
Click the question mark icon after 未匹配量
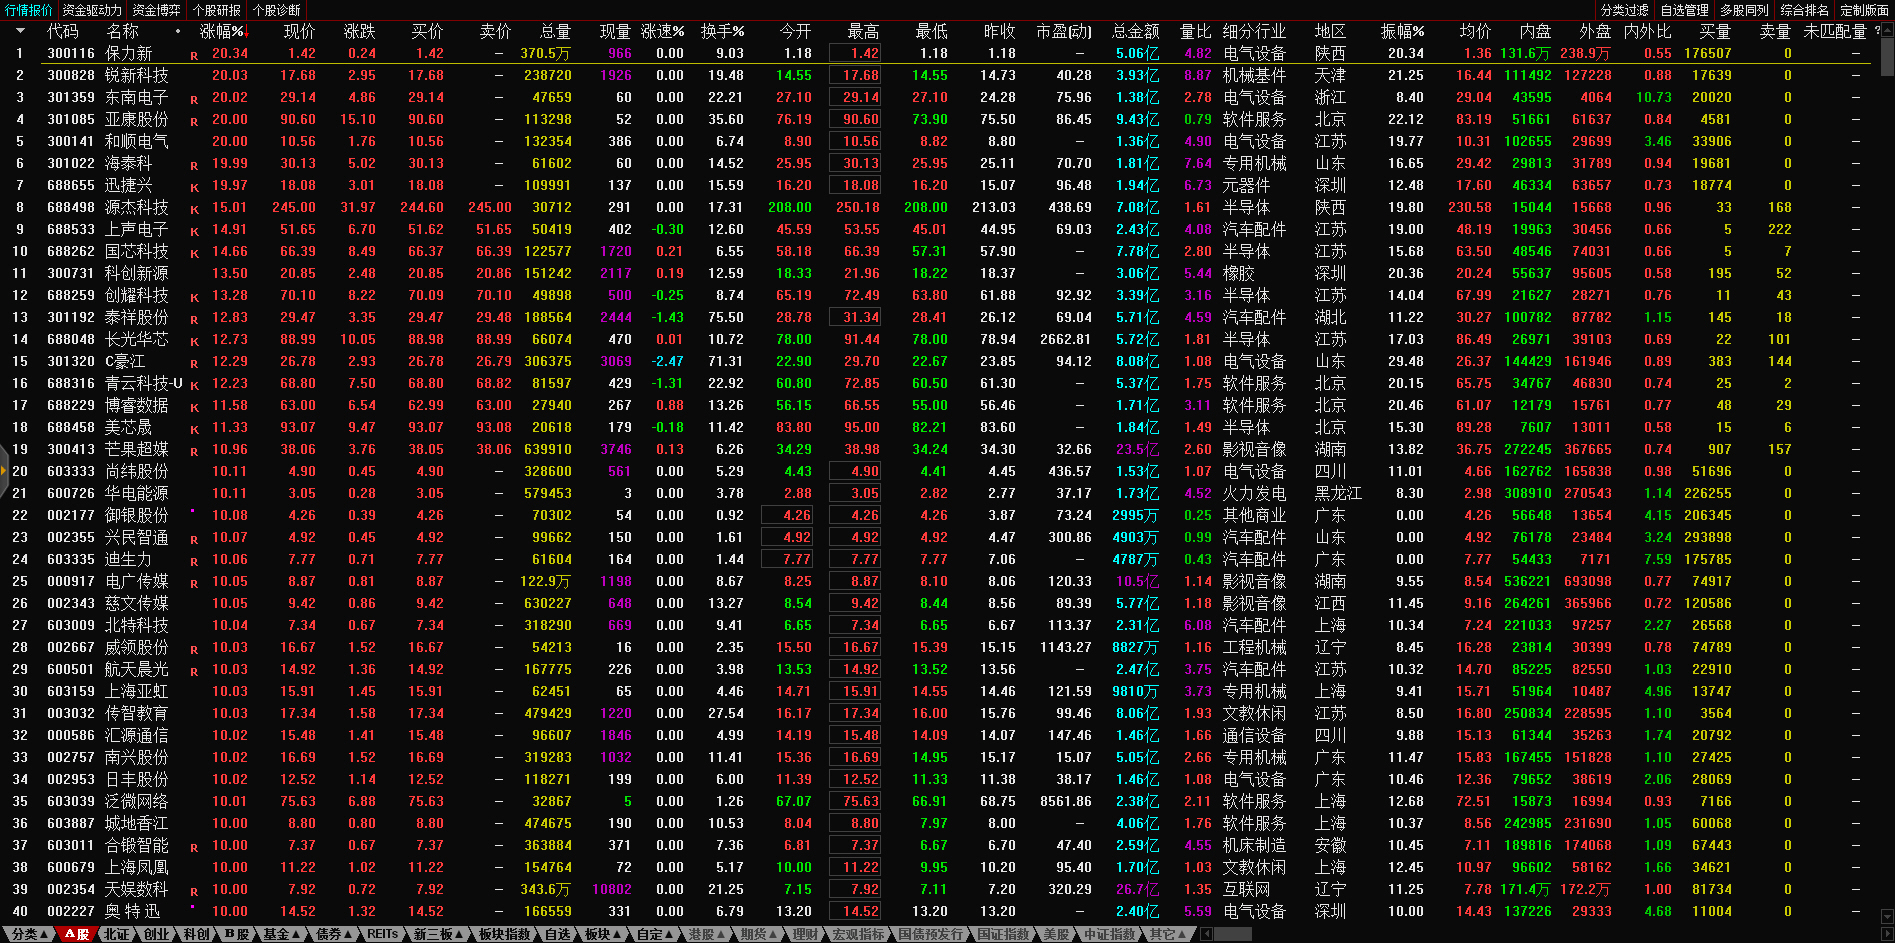(x=1878, y=31)
